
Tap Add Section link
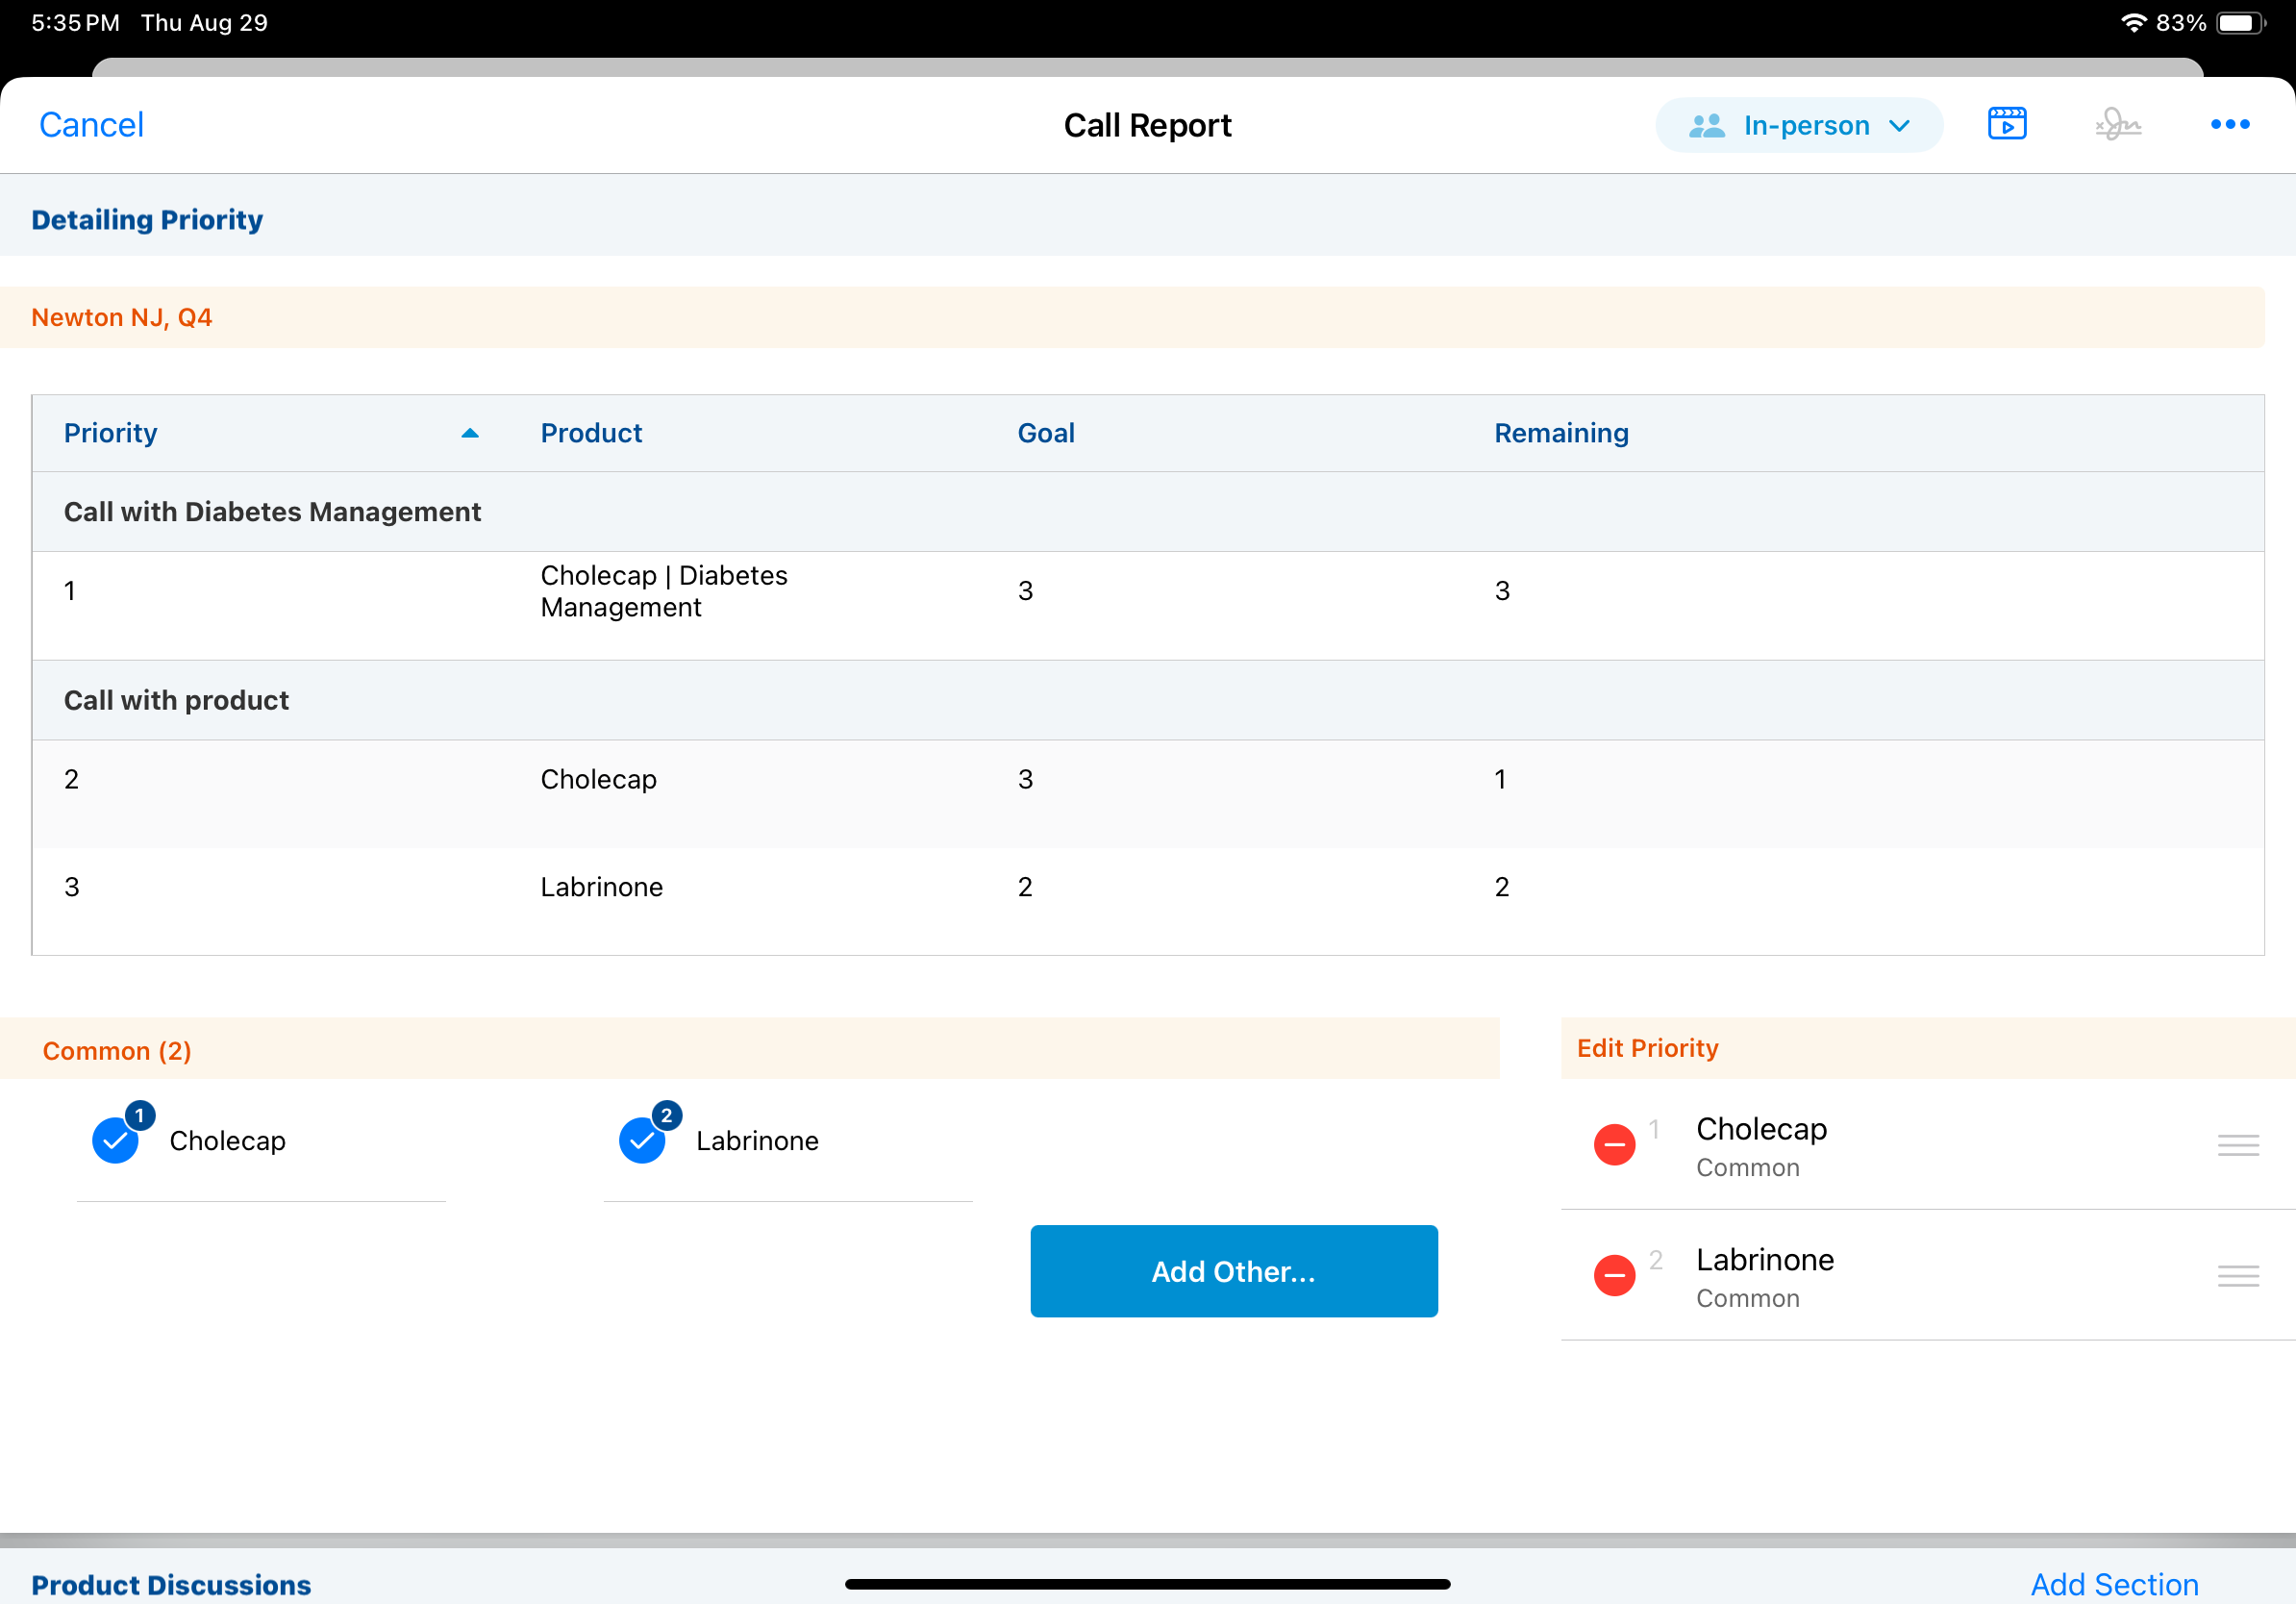click(2113, 1584)
